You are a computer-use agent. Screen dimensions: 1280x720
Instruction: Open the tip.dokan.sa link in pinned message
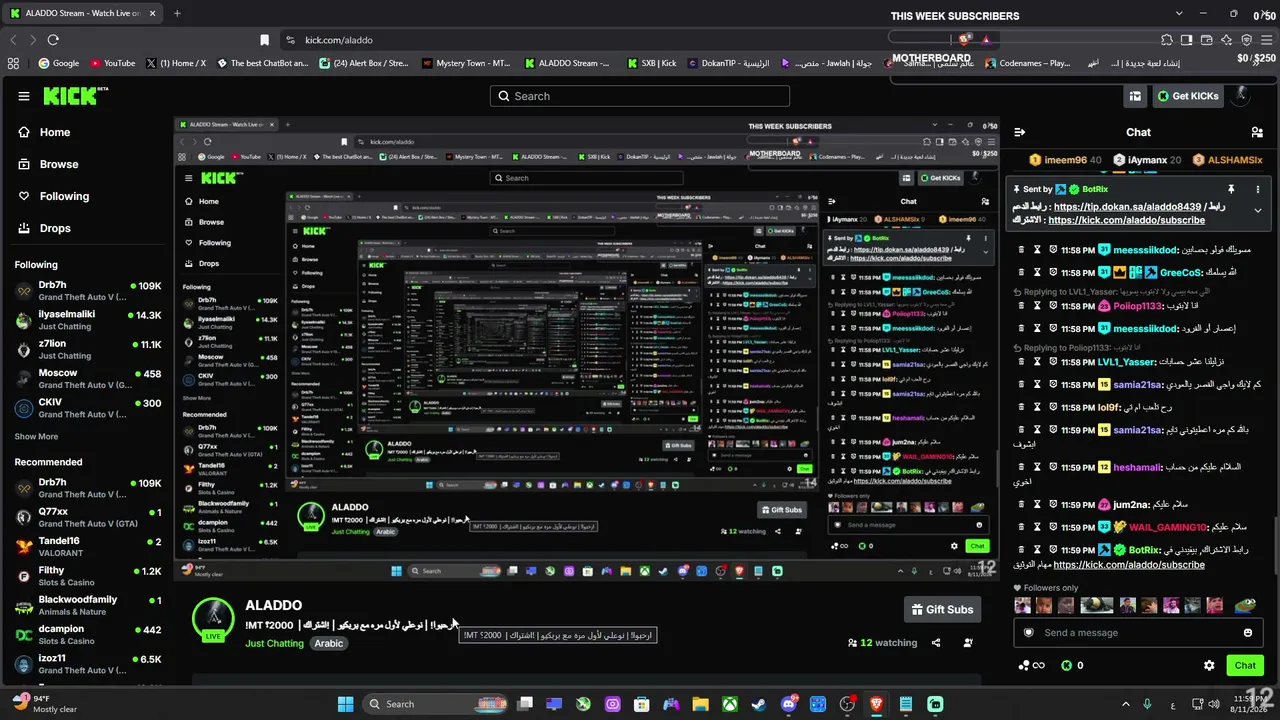(x=1127, y=207)
